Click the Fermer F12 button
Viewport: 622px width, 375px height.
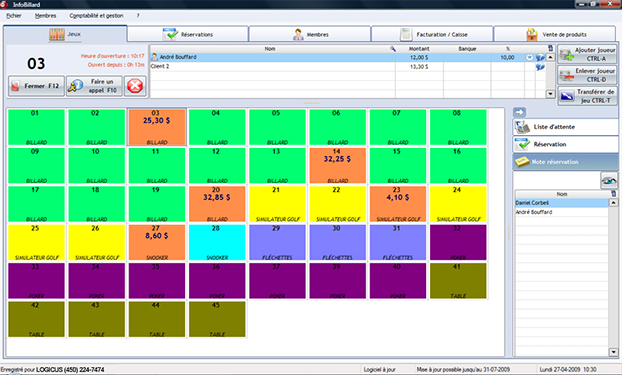click(36, 86)
